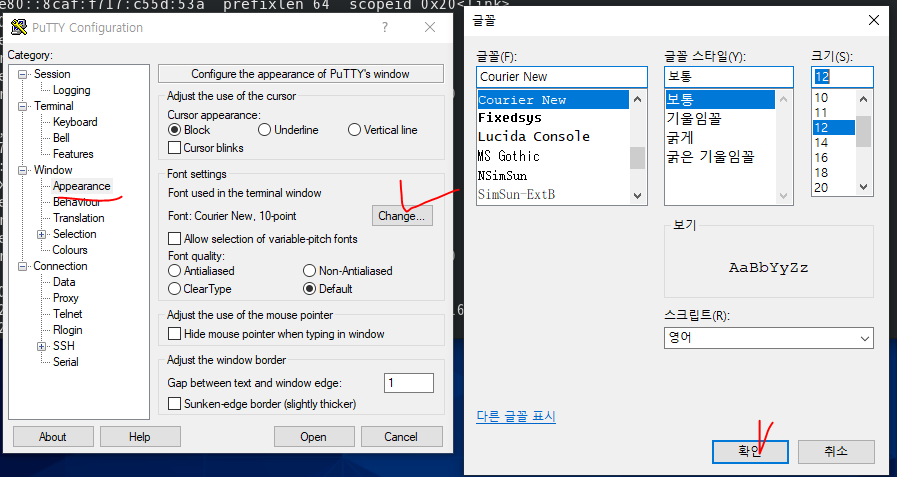Image resolution: width=897 pixels, height=477 pixels.
Task: Open the Colours category
Action: coord(70,250)
